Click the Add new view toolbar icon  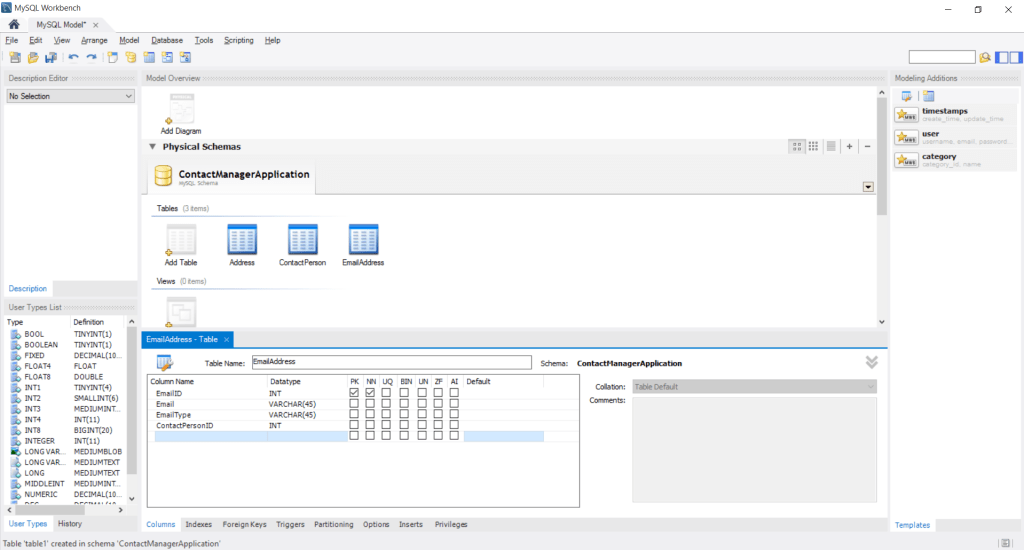[x=168, y=57]
